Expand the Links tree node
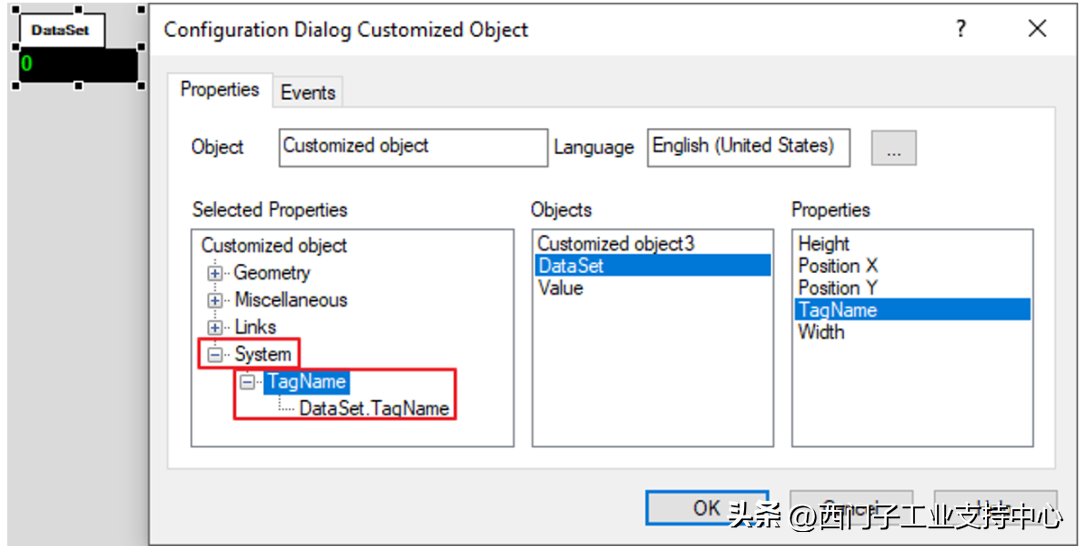 tap(214, 327)
